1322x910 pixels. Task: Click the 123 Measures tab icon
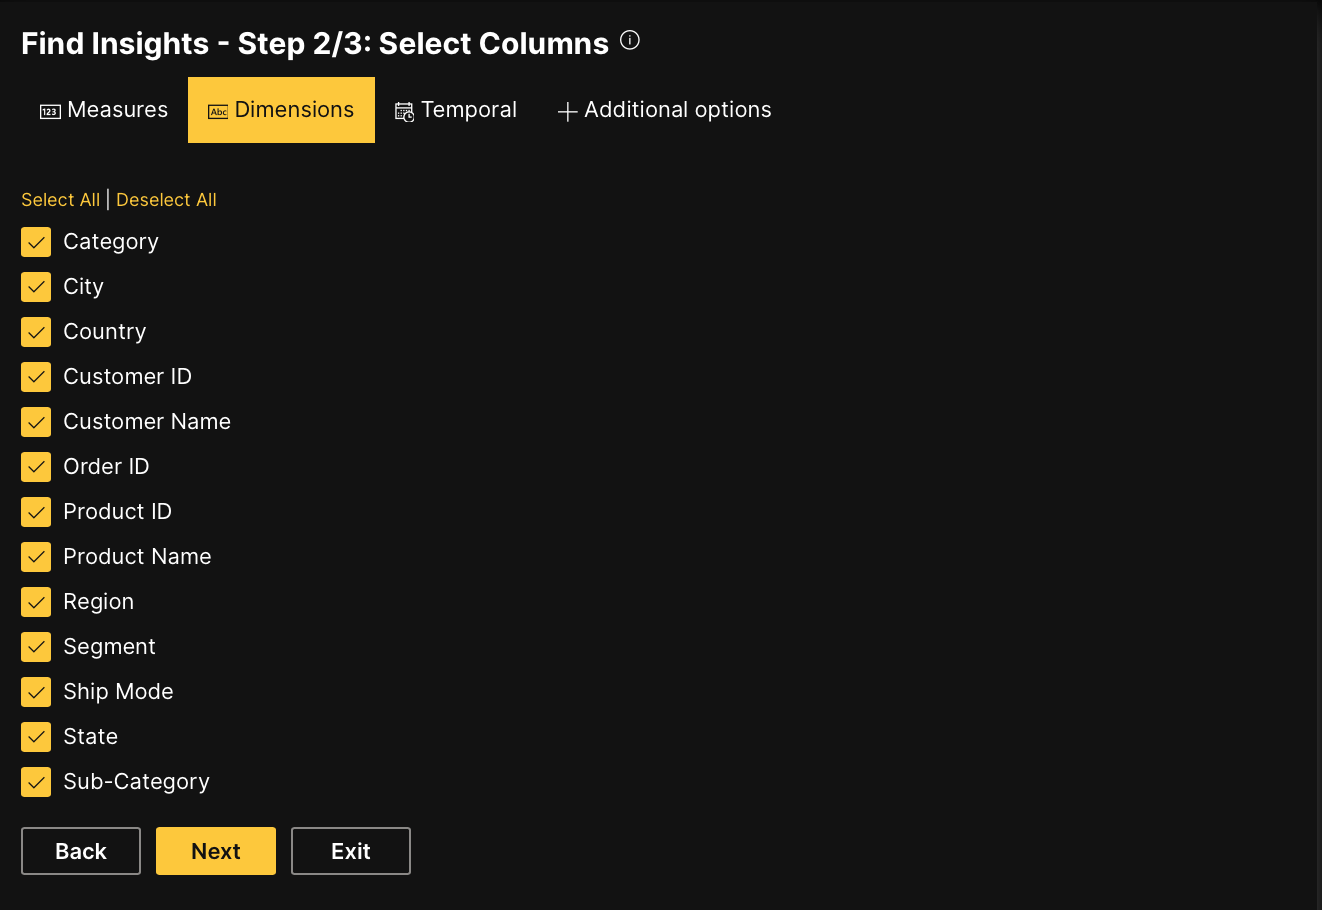point(50,112)
